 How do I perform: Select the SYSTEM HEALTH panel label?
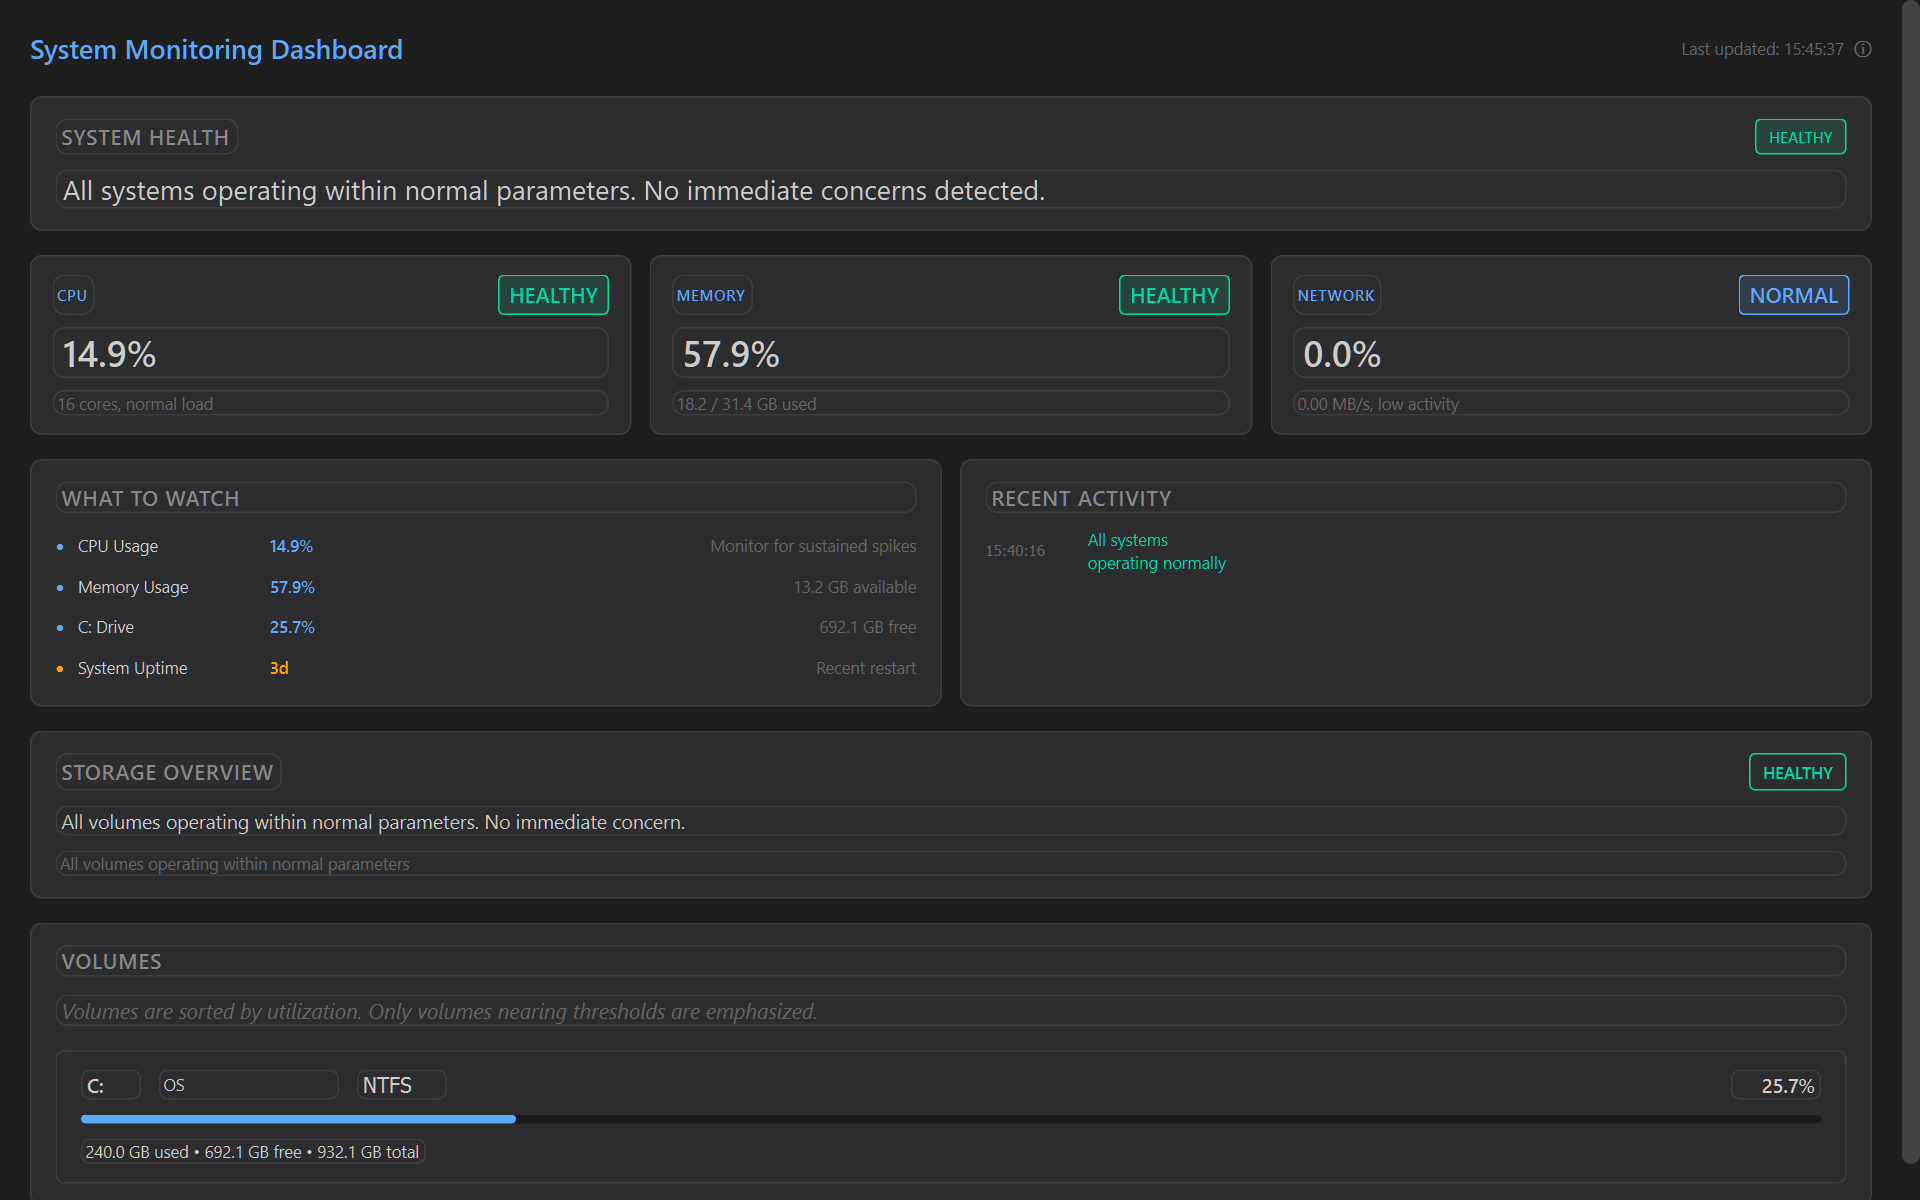146,136
